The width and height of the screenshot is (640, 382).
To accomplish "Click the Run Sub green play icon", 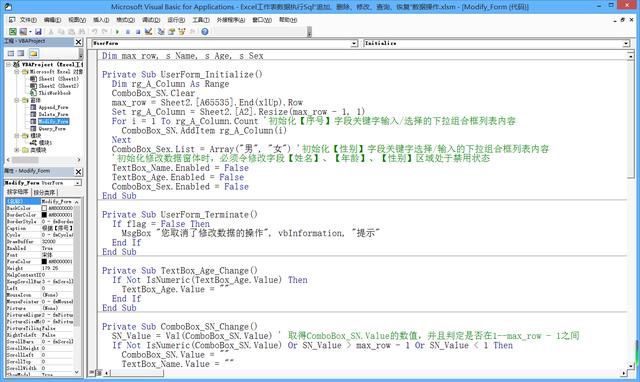I will coord(117,31).
